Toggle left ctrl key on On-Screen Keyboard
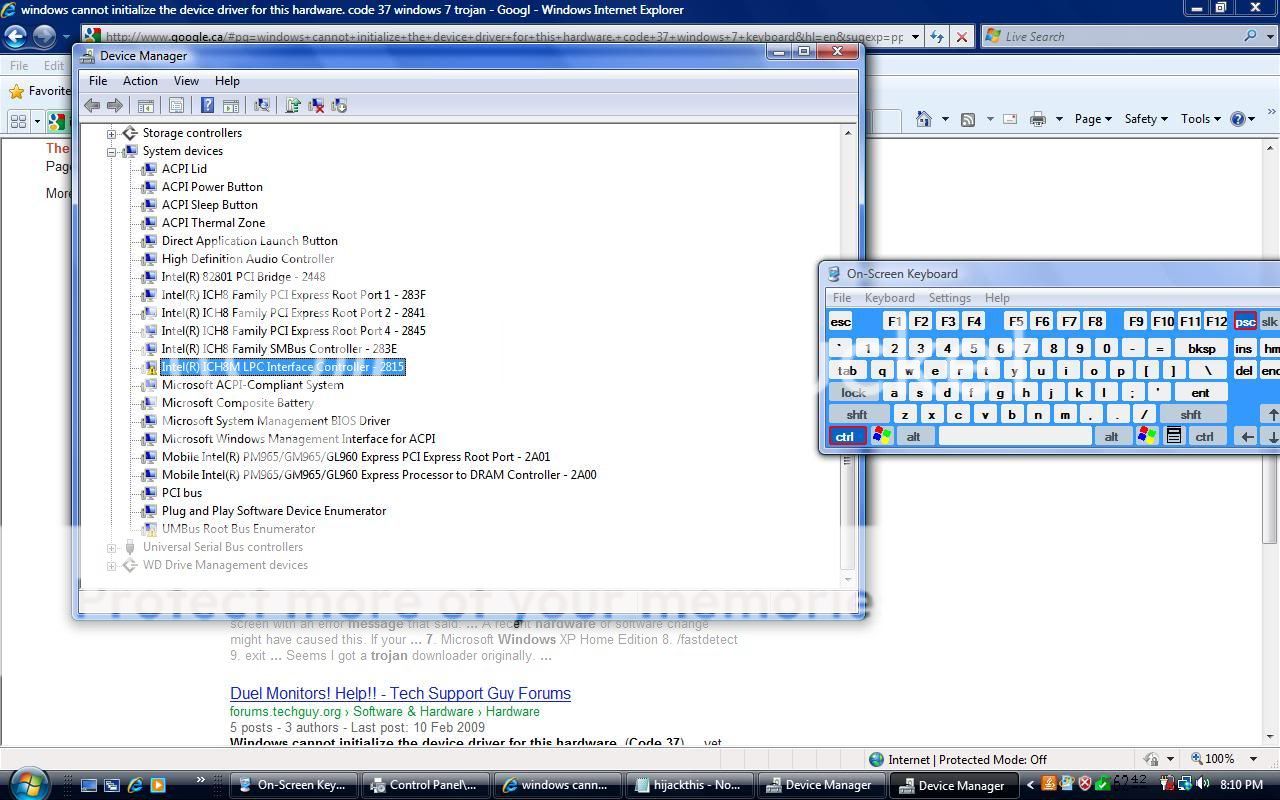This screenshot has height=800, width=1280. coord(846,436)
